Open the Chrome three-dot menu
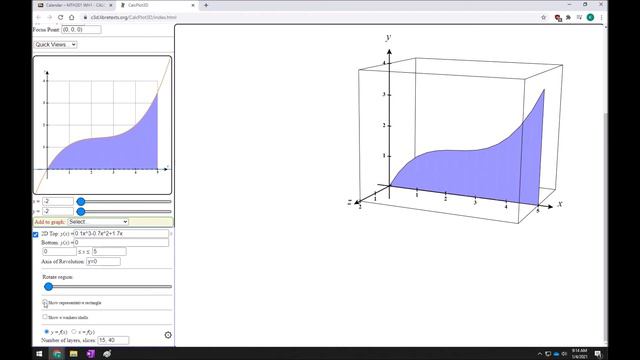This screenshot has height=360, width=640. pos(601,18)
